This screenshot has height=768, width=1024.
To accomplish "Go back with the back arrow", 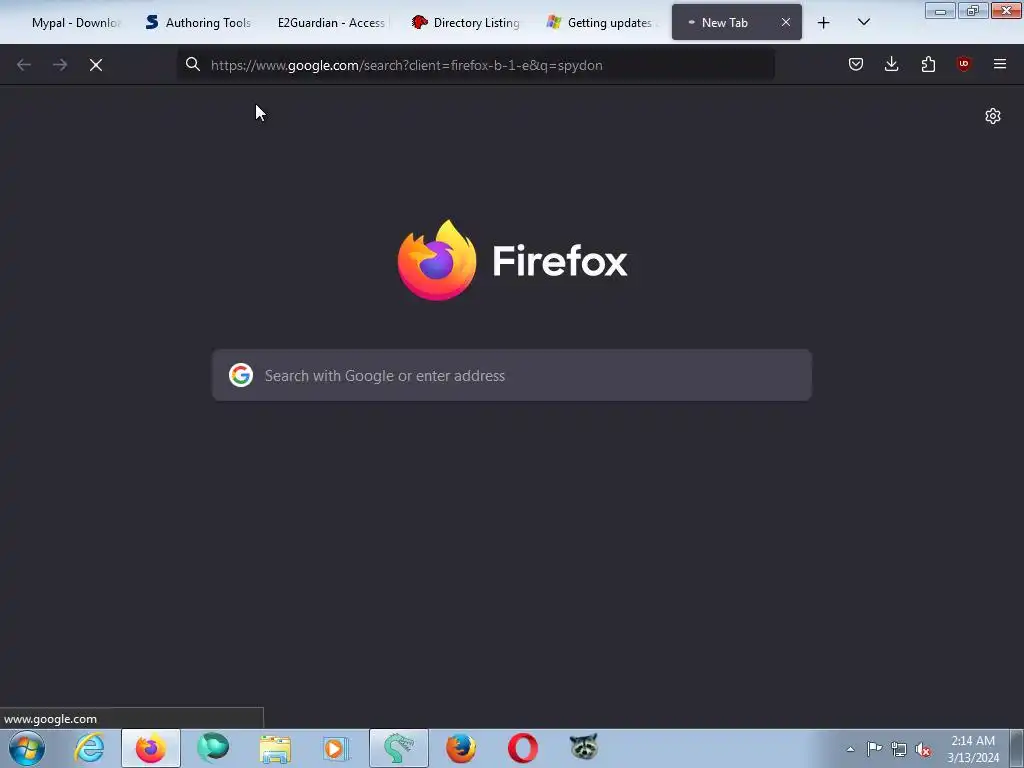I will coord(24,65).
